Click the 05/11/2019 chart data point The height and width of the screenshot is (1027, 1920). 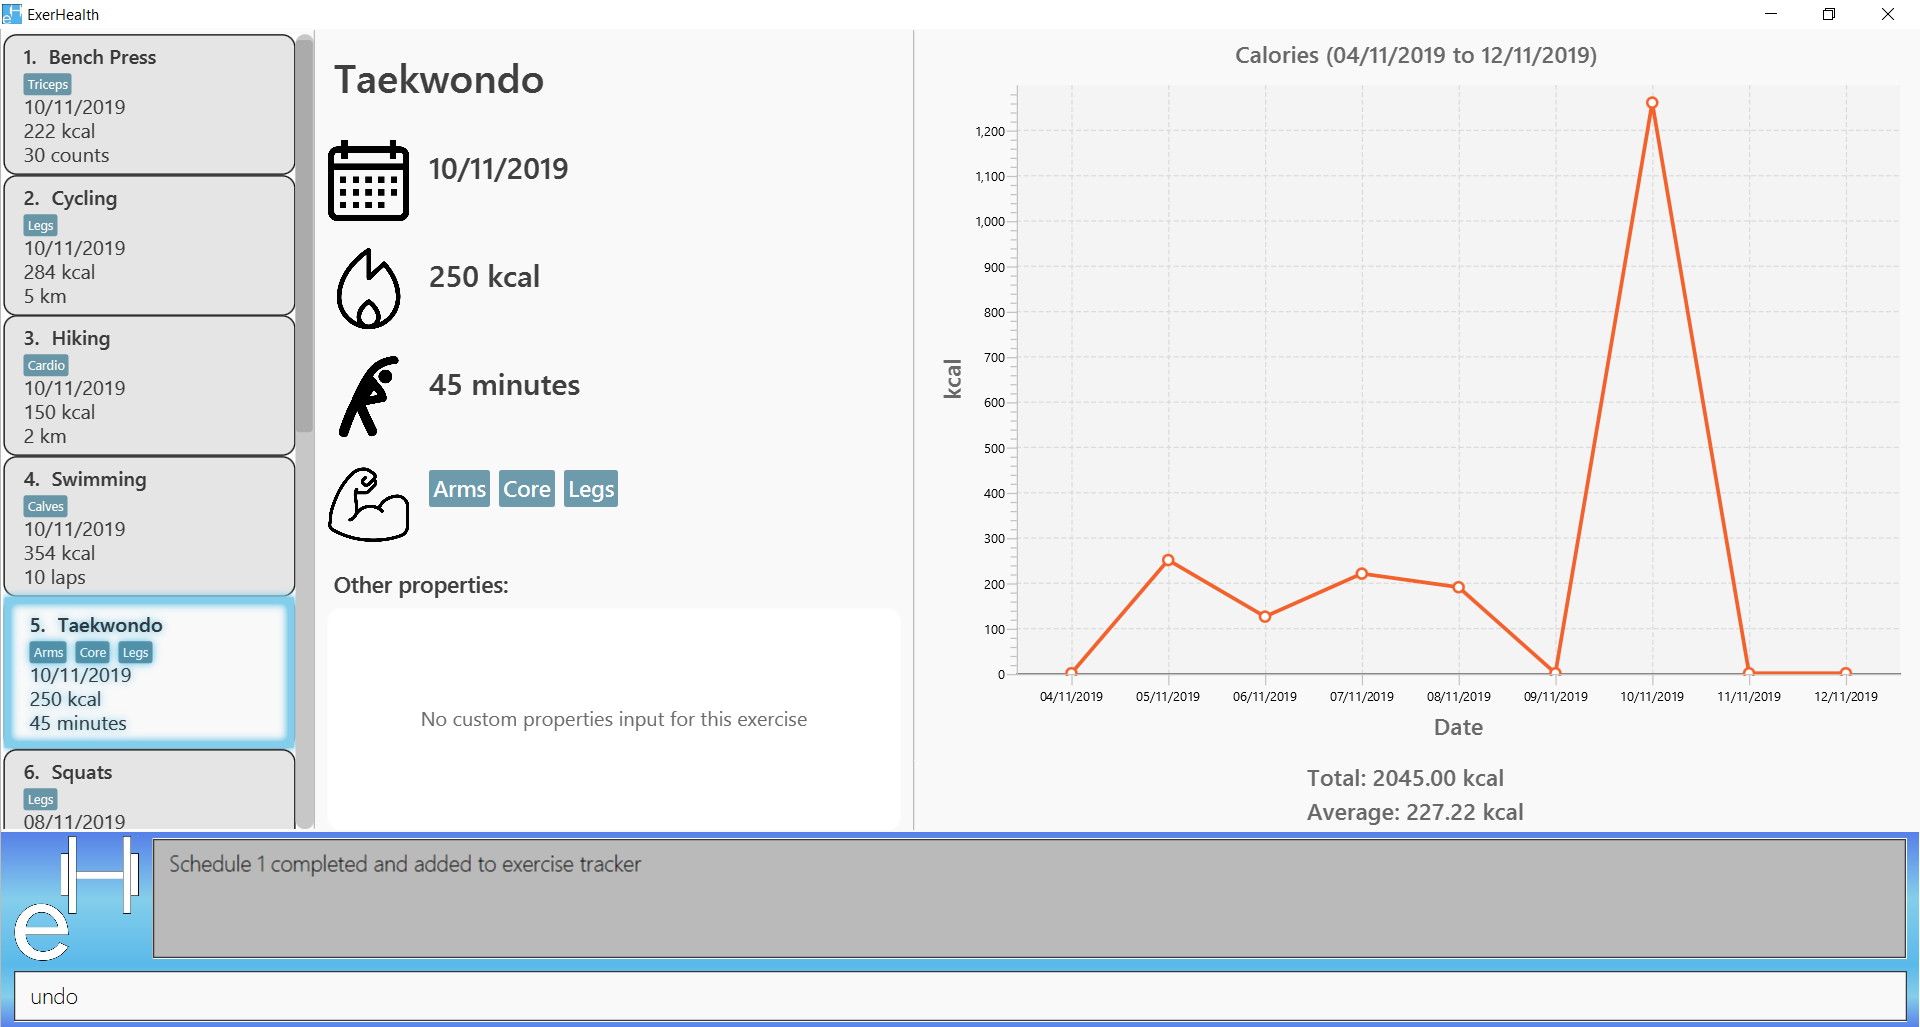(1168, 560)
